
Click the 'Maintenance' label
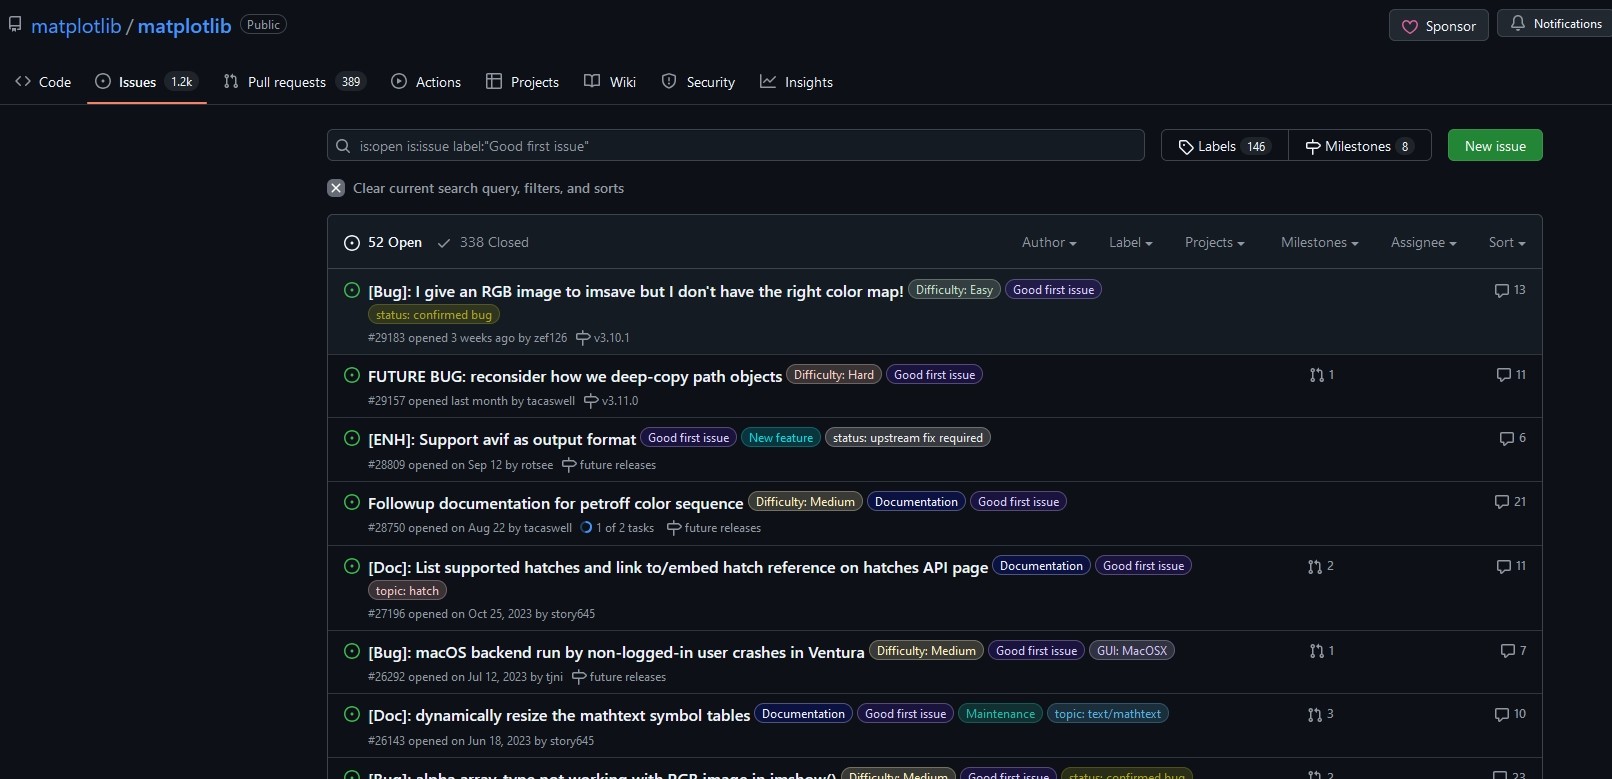click(x=1000, y=714)
